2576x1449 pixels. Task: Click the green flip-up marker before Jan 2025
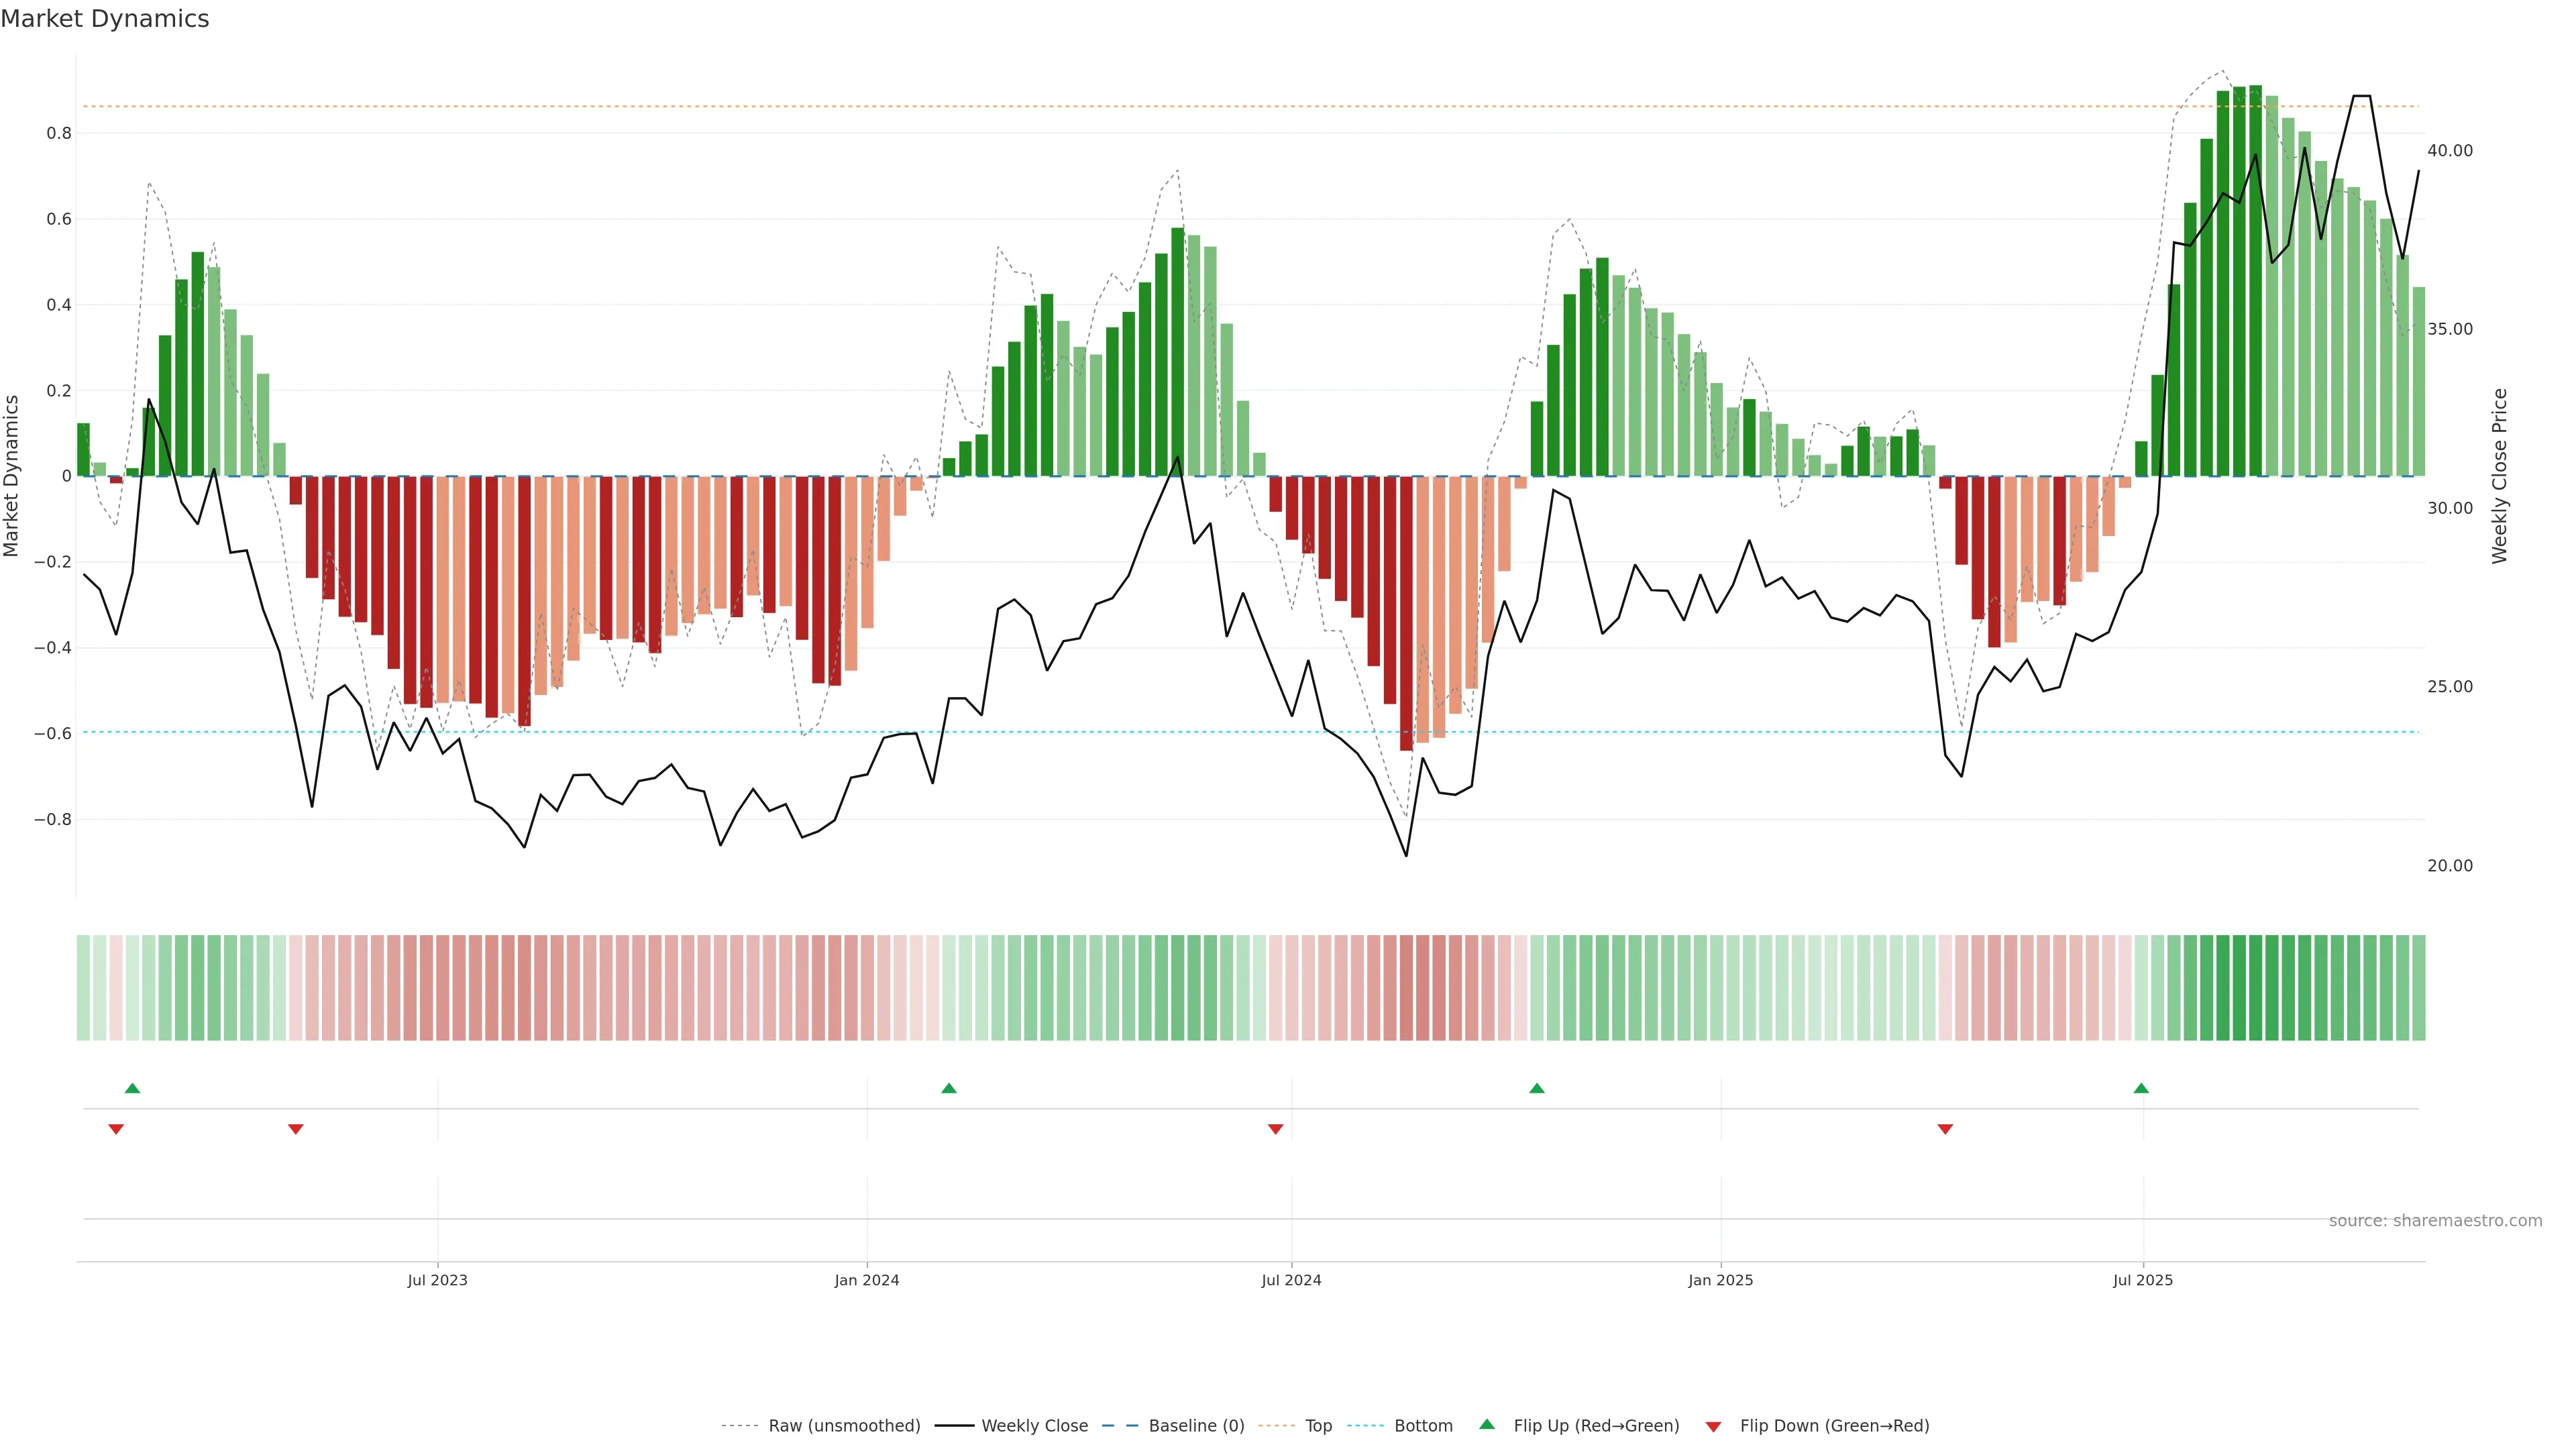[1537, 1088]
